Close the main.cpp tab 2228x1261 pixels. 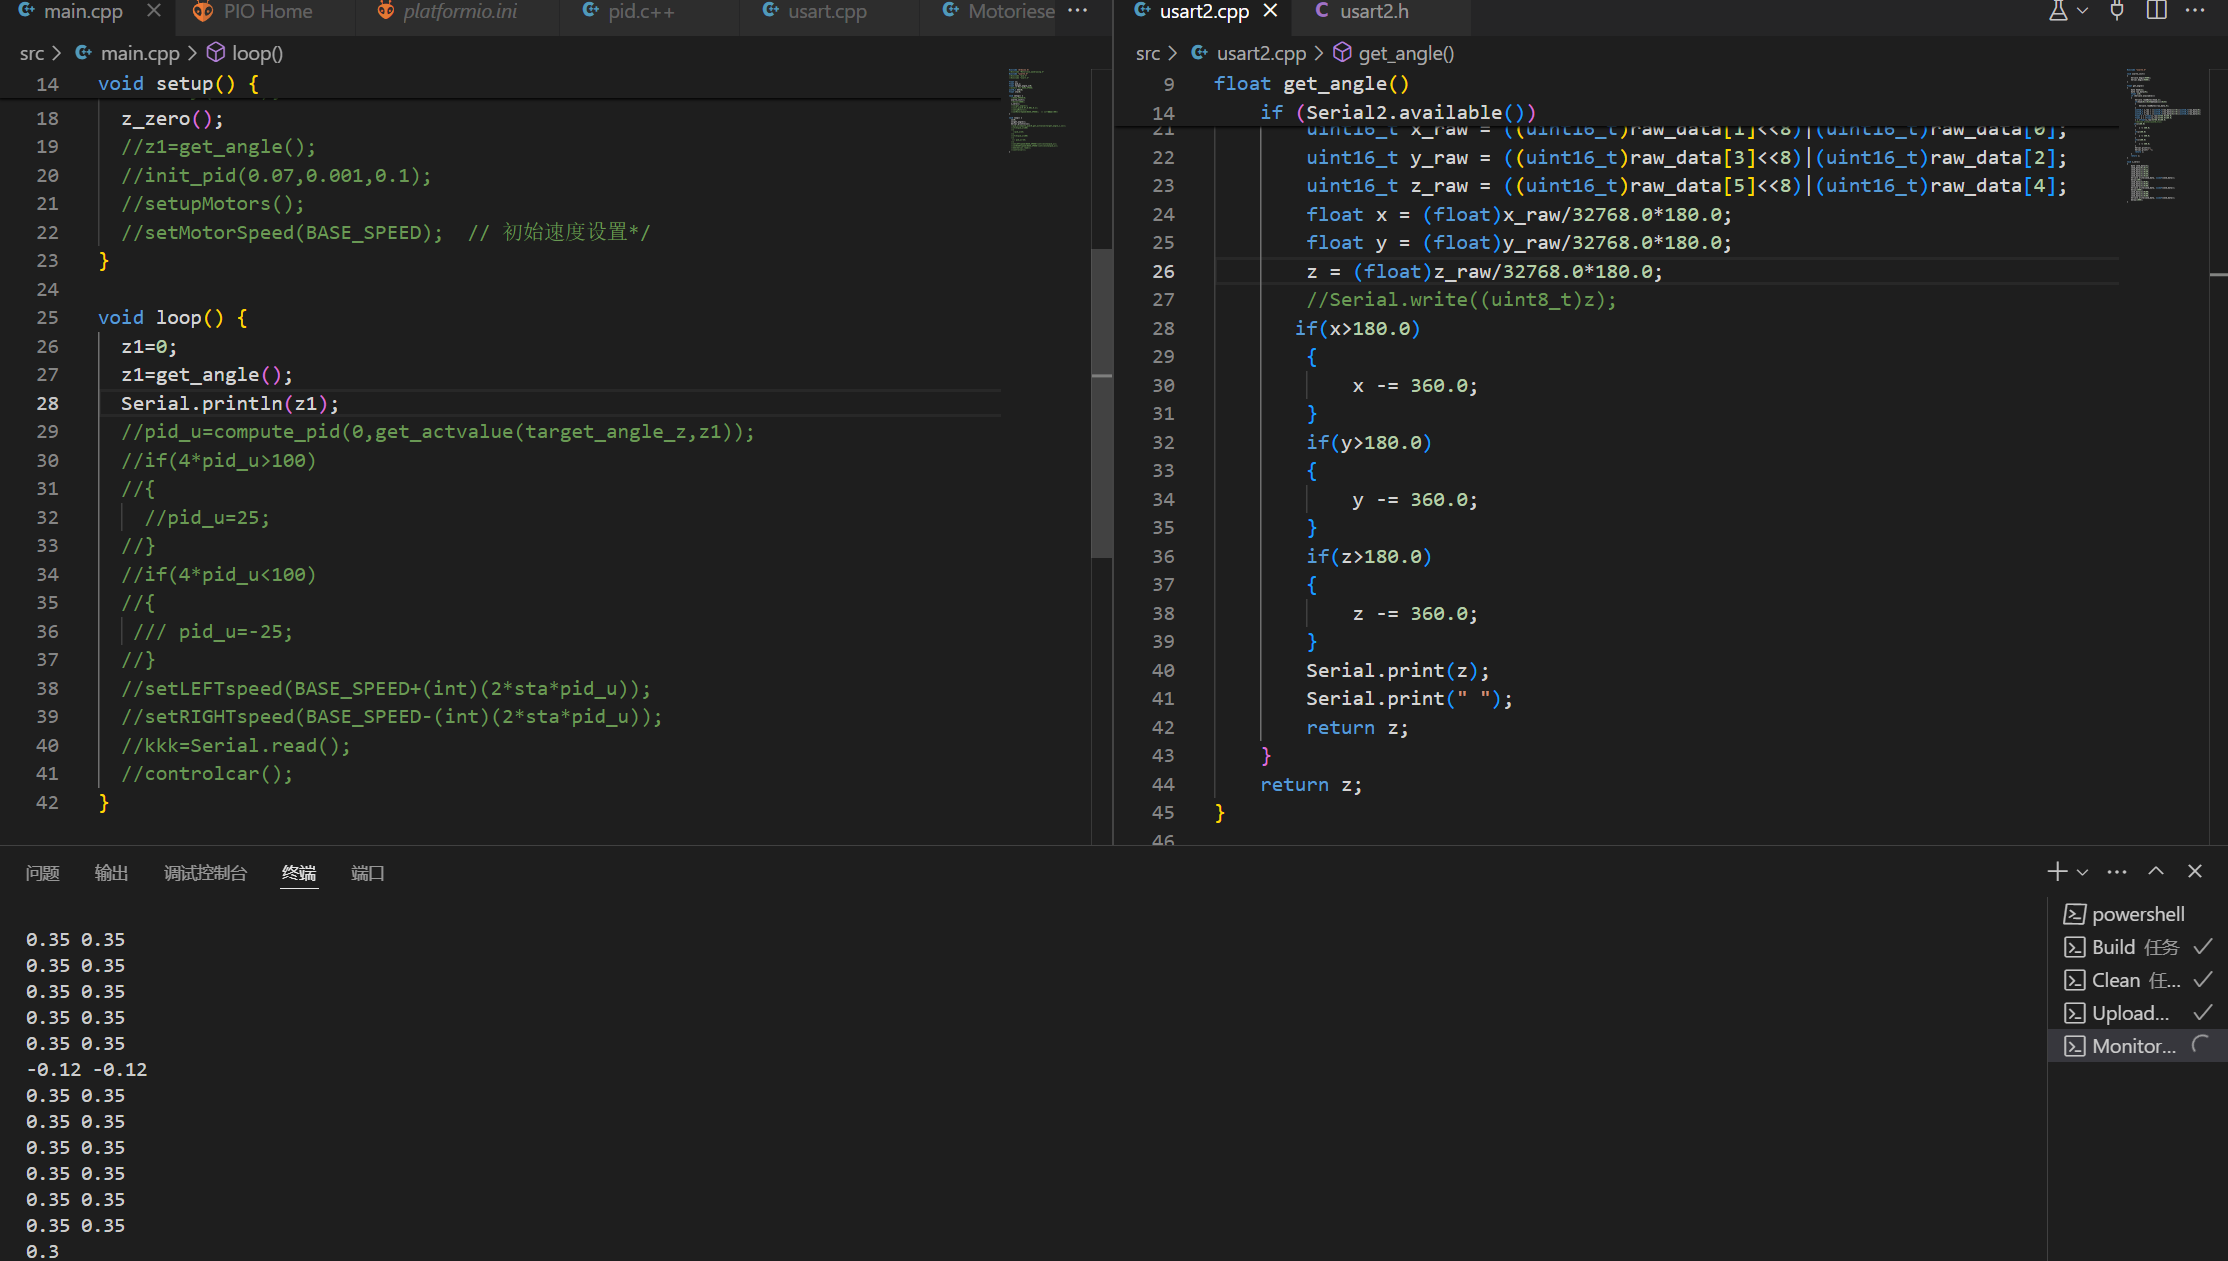tap(153, 11)
